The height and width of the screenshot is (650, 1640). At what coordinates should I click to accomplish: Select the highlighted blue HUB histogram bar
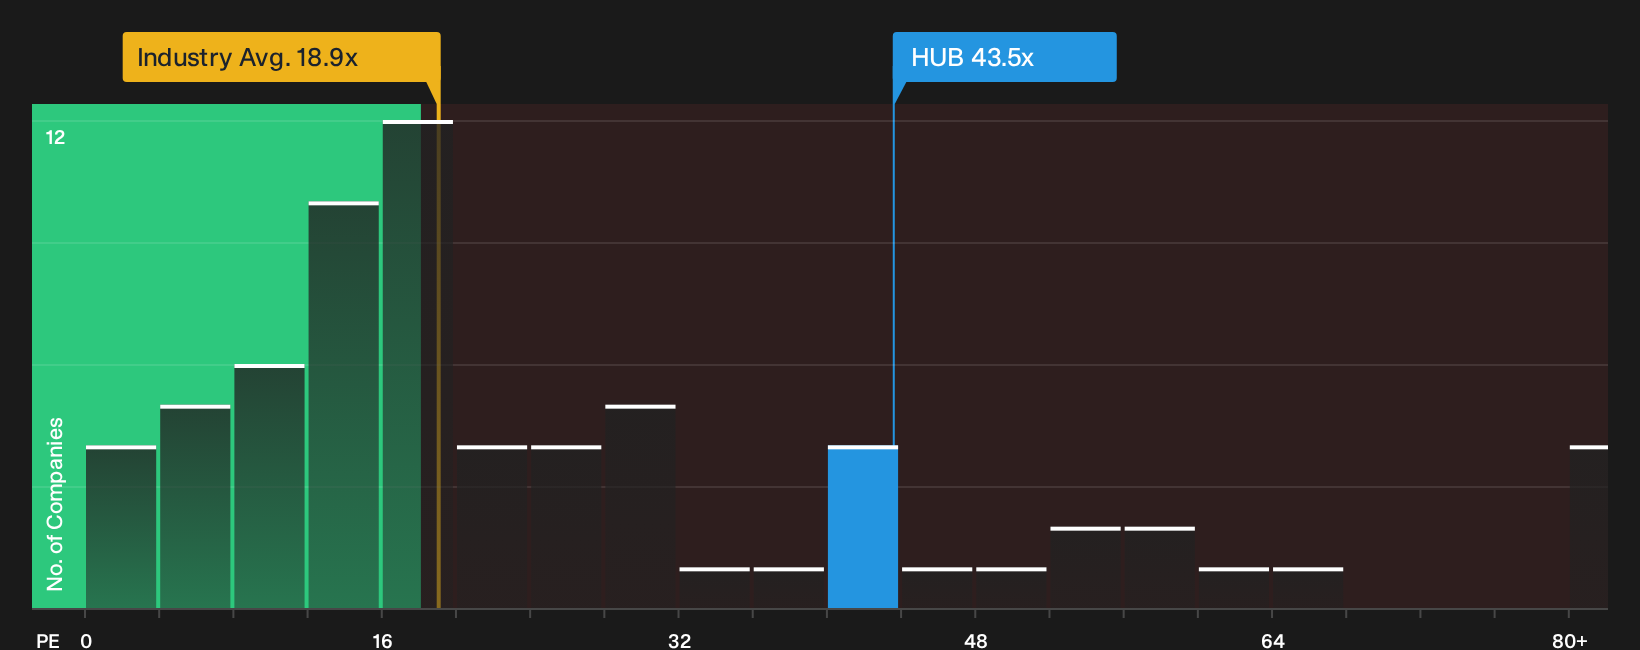863,527
